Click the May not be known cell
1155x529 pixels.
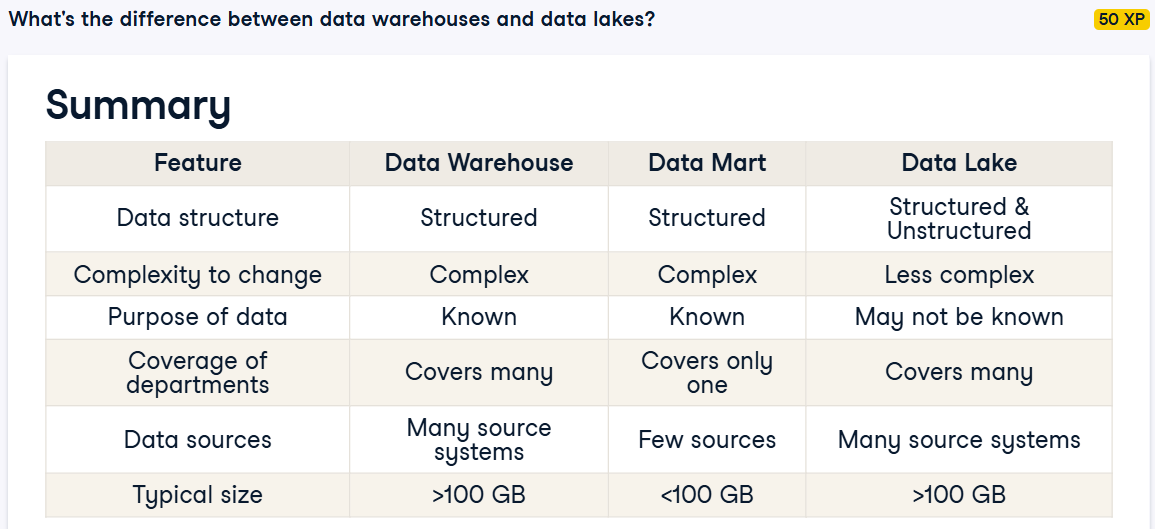click(959, 317)
